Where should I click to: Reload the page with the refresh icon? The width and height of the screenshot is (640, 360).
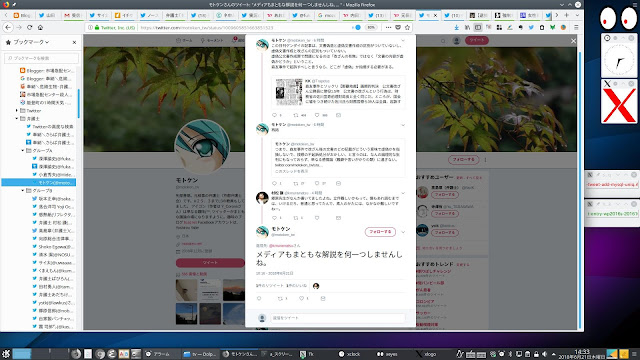click(29, 27)
